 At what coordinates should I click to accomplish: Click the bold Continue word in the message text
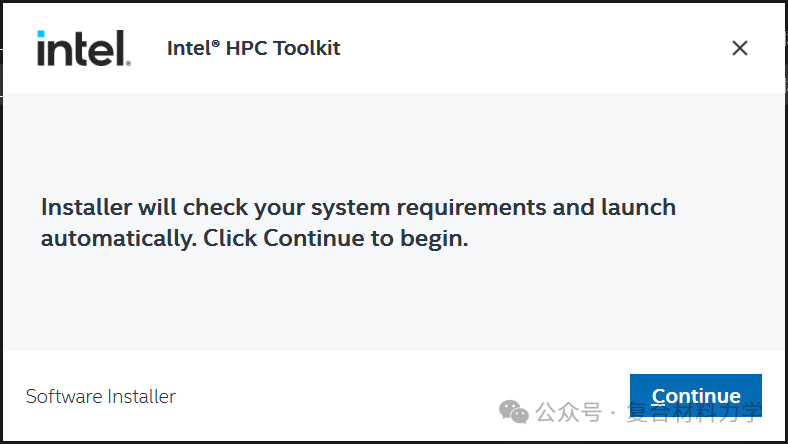pos(314,238)
